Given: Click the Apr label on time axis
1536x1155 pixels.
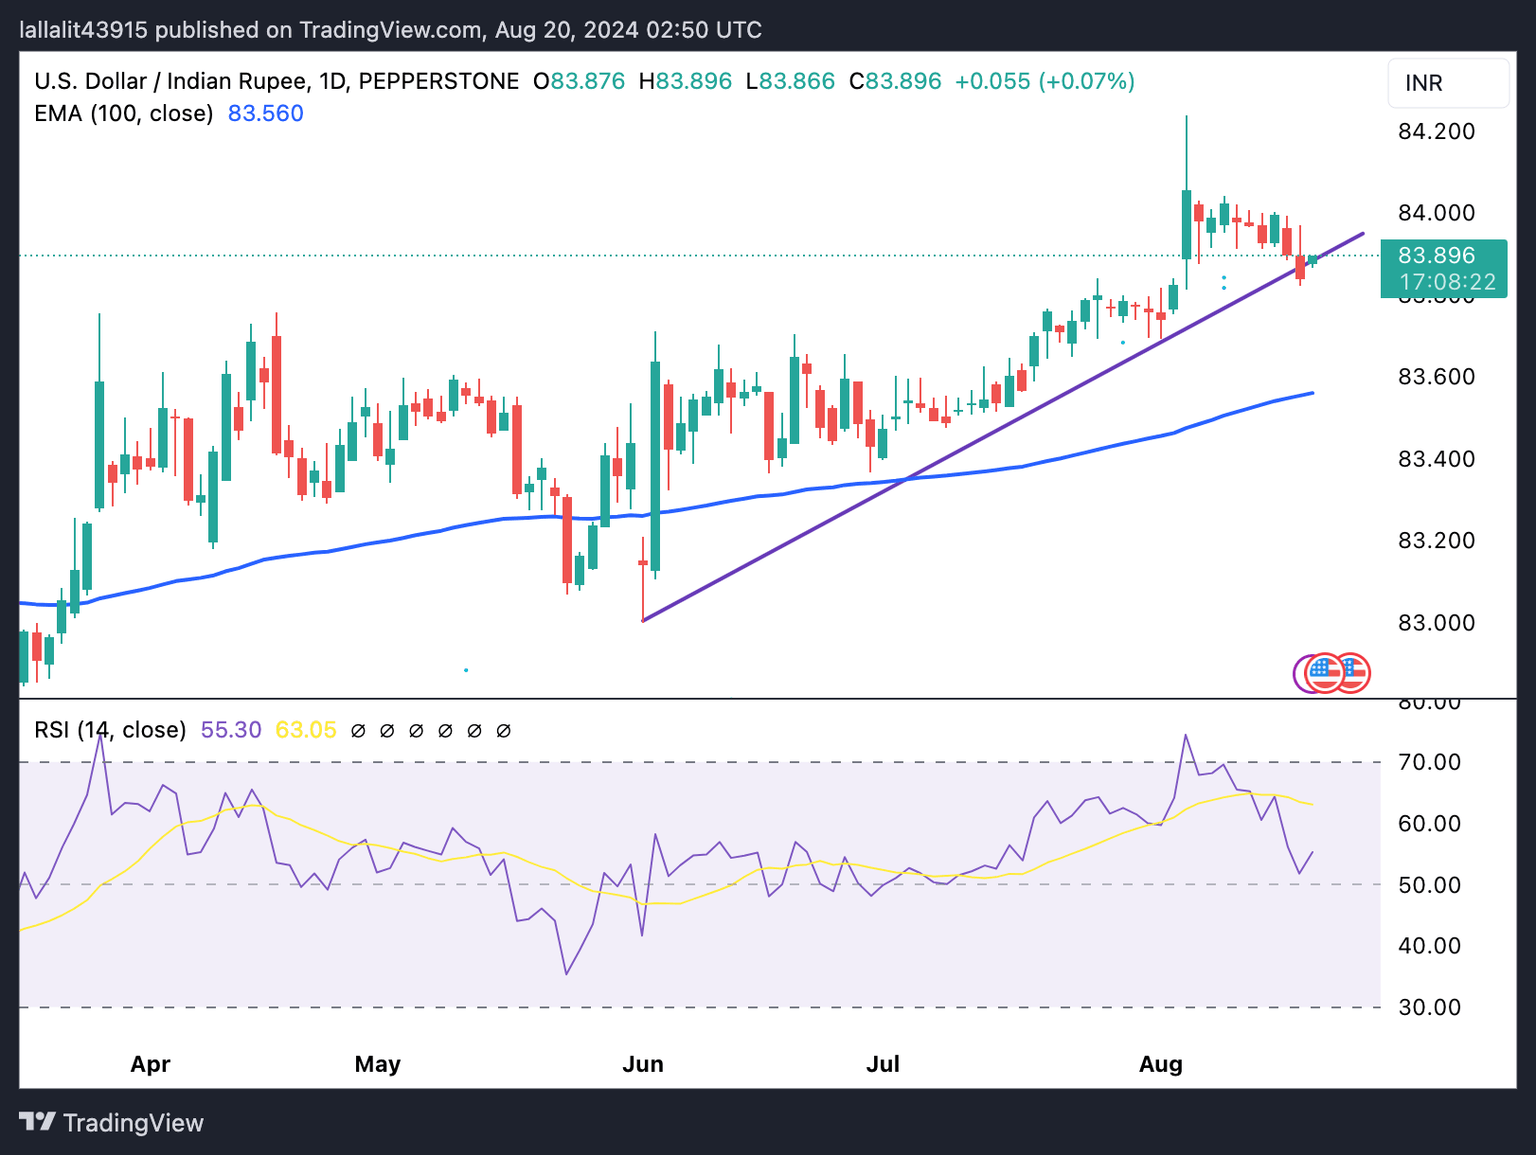Looking at the screenshot, I should [150, 1064].
